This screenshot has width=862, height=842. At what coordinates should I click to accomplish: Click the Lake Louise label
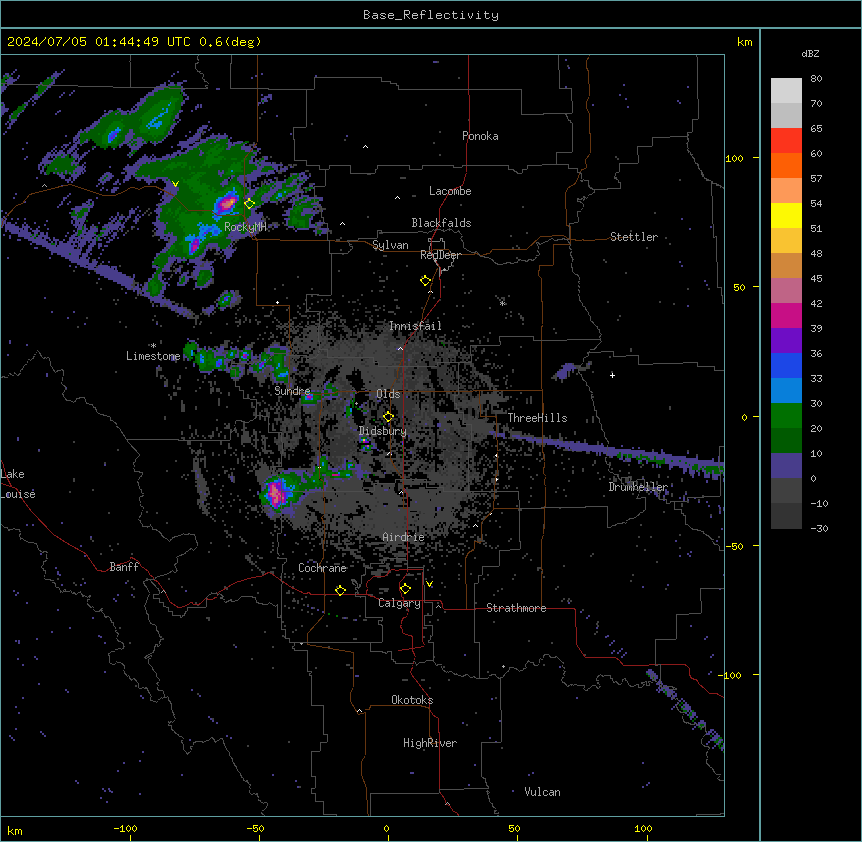[18, 484]
